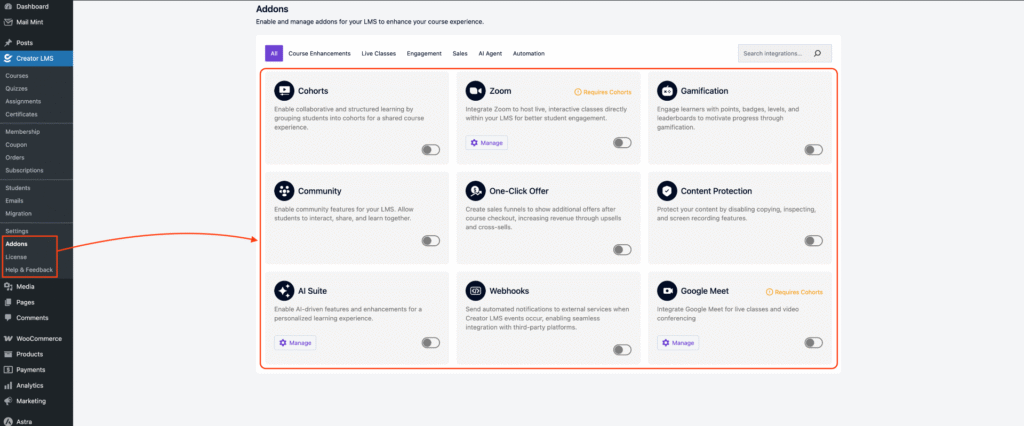The image size is (1024, 426).
Task: Click the One-Click Offer icon
Action: (x=475, y=191)
